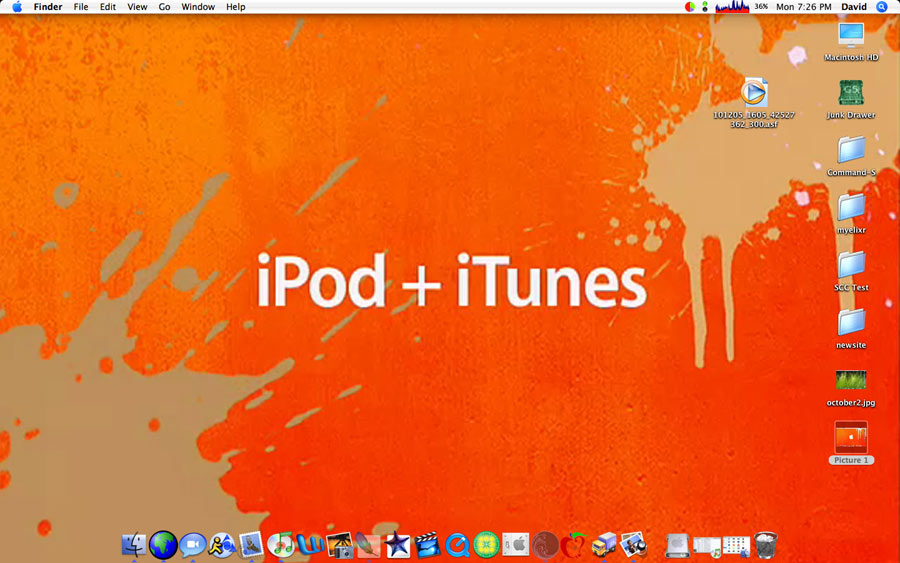Open the Help menu

point(235,7)
